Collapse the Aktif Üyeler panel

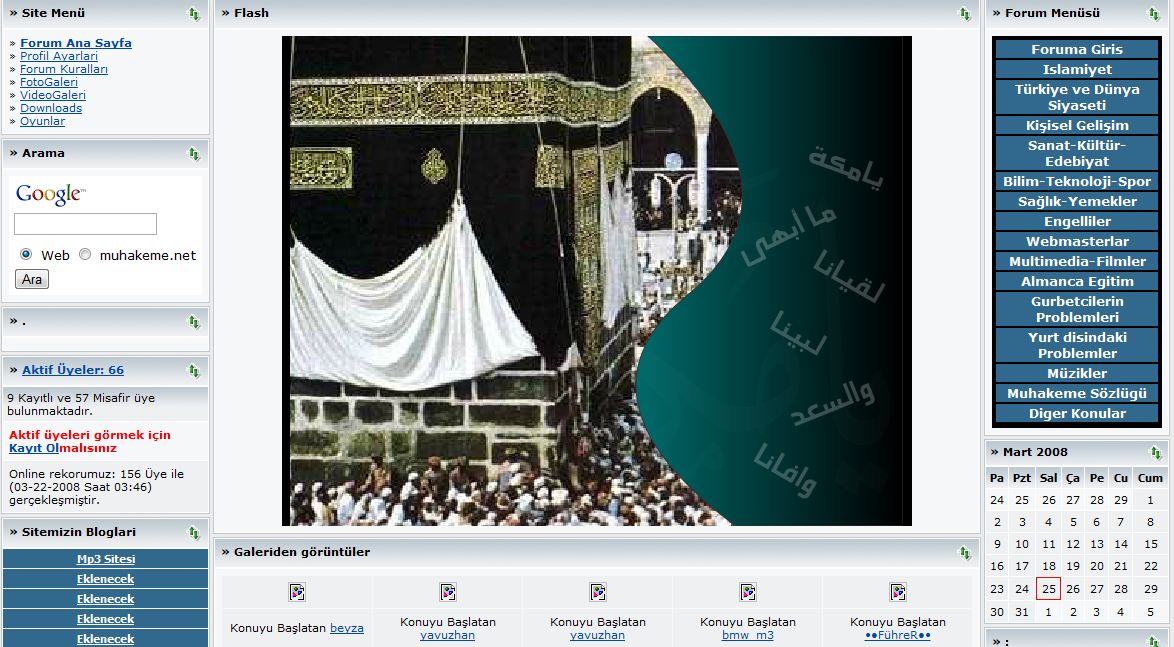tap(194, 371)
